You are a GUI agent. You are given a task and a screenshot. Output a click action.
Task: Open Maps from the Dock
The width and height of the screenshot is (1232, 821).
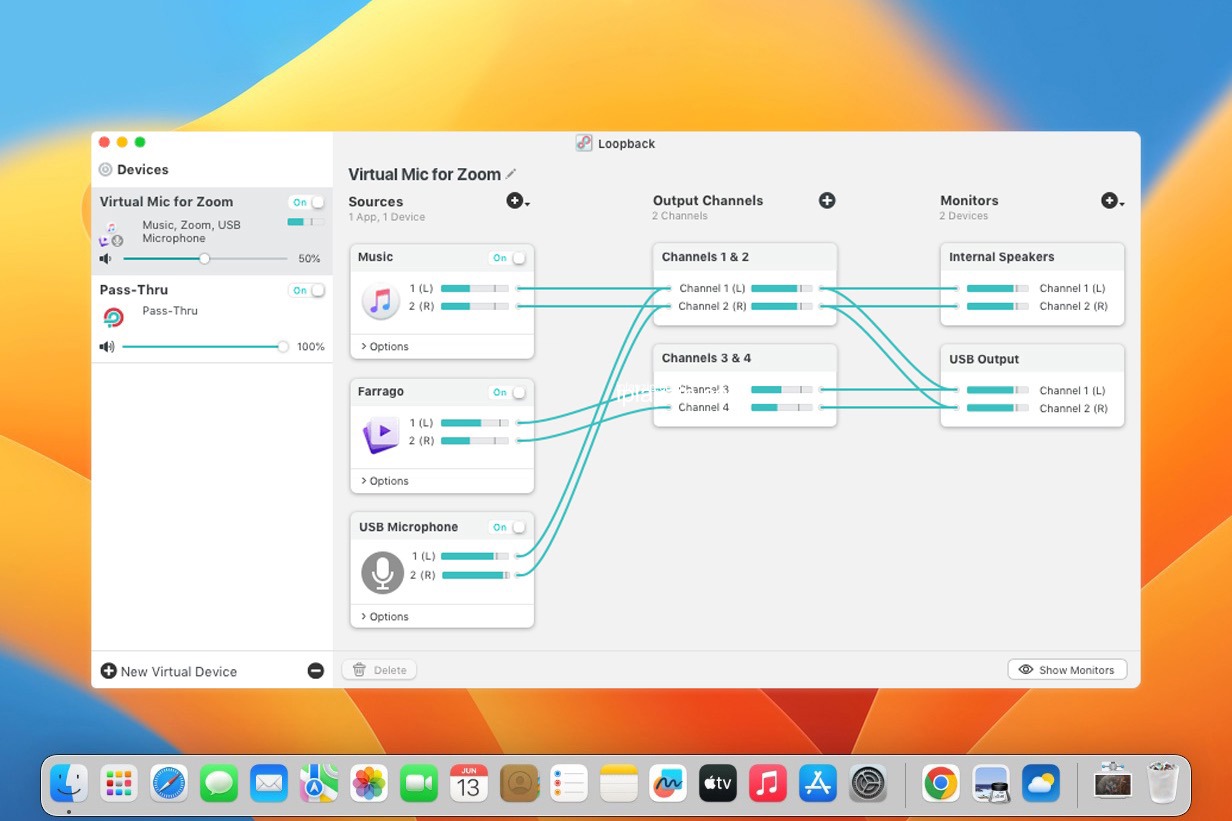click(319, 783)
